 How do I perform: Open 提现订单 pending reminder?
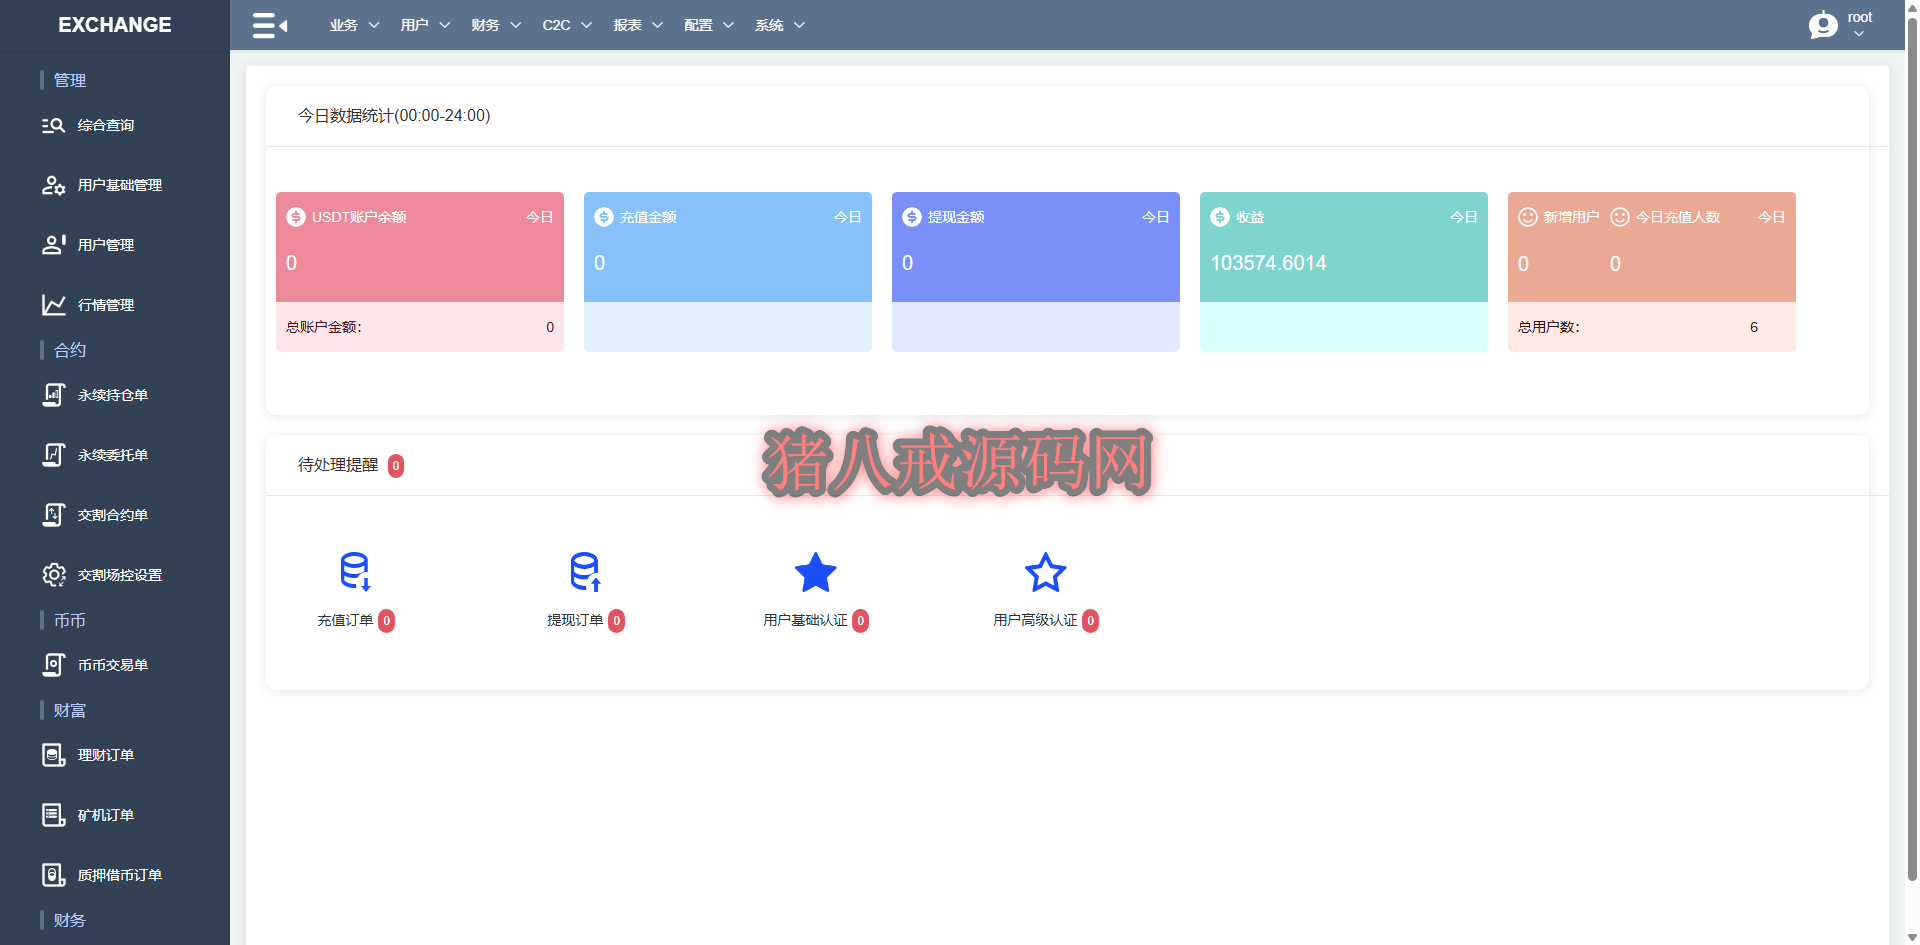tap(586, 592)
